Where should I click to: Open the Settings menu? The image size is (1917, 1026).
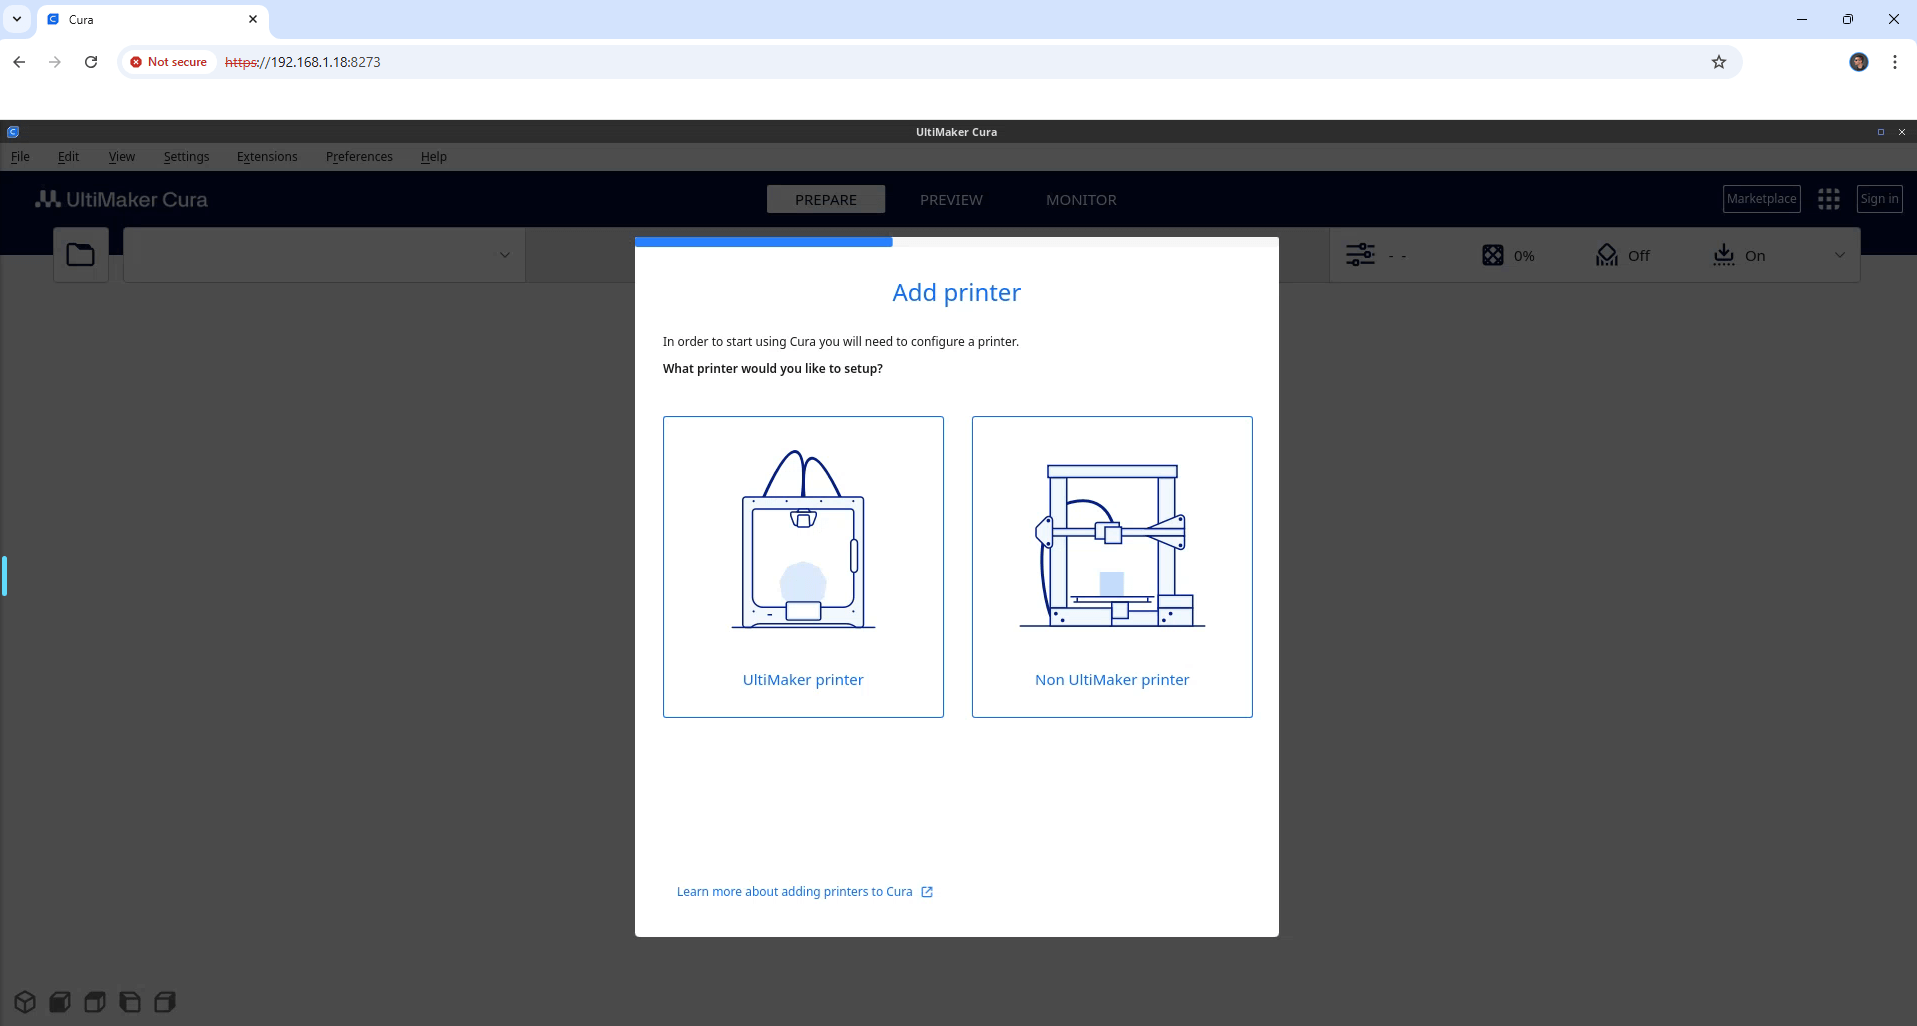187,157
